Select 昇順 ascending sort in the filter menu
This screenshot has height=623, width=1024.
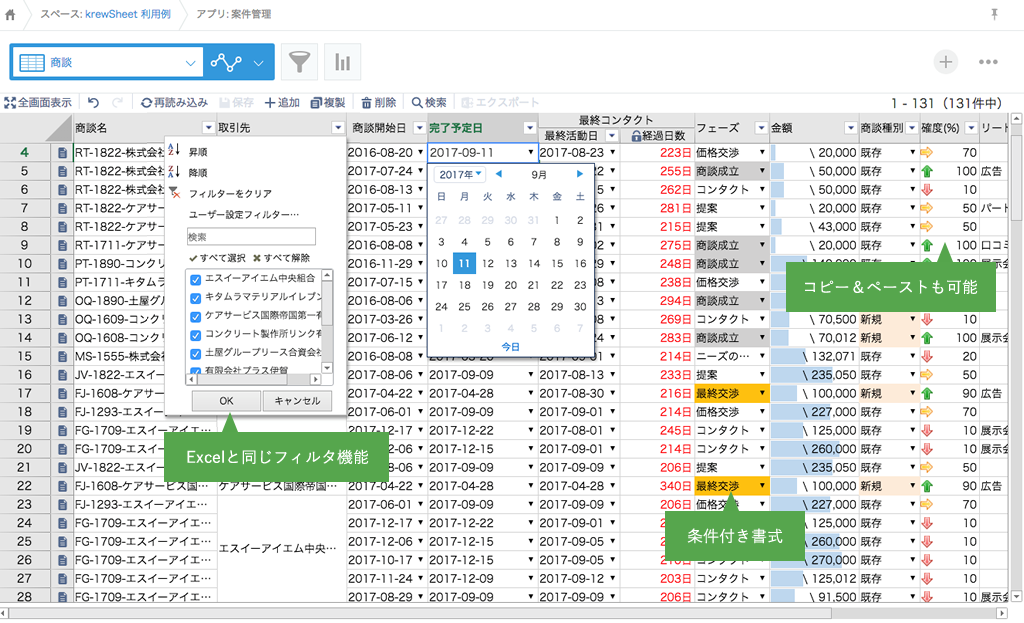coord(198,152)
